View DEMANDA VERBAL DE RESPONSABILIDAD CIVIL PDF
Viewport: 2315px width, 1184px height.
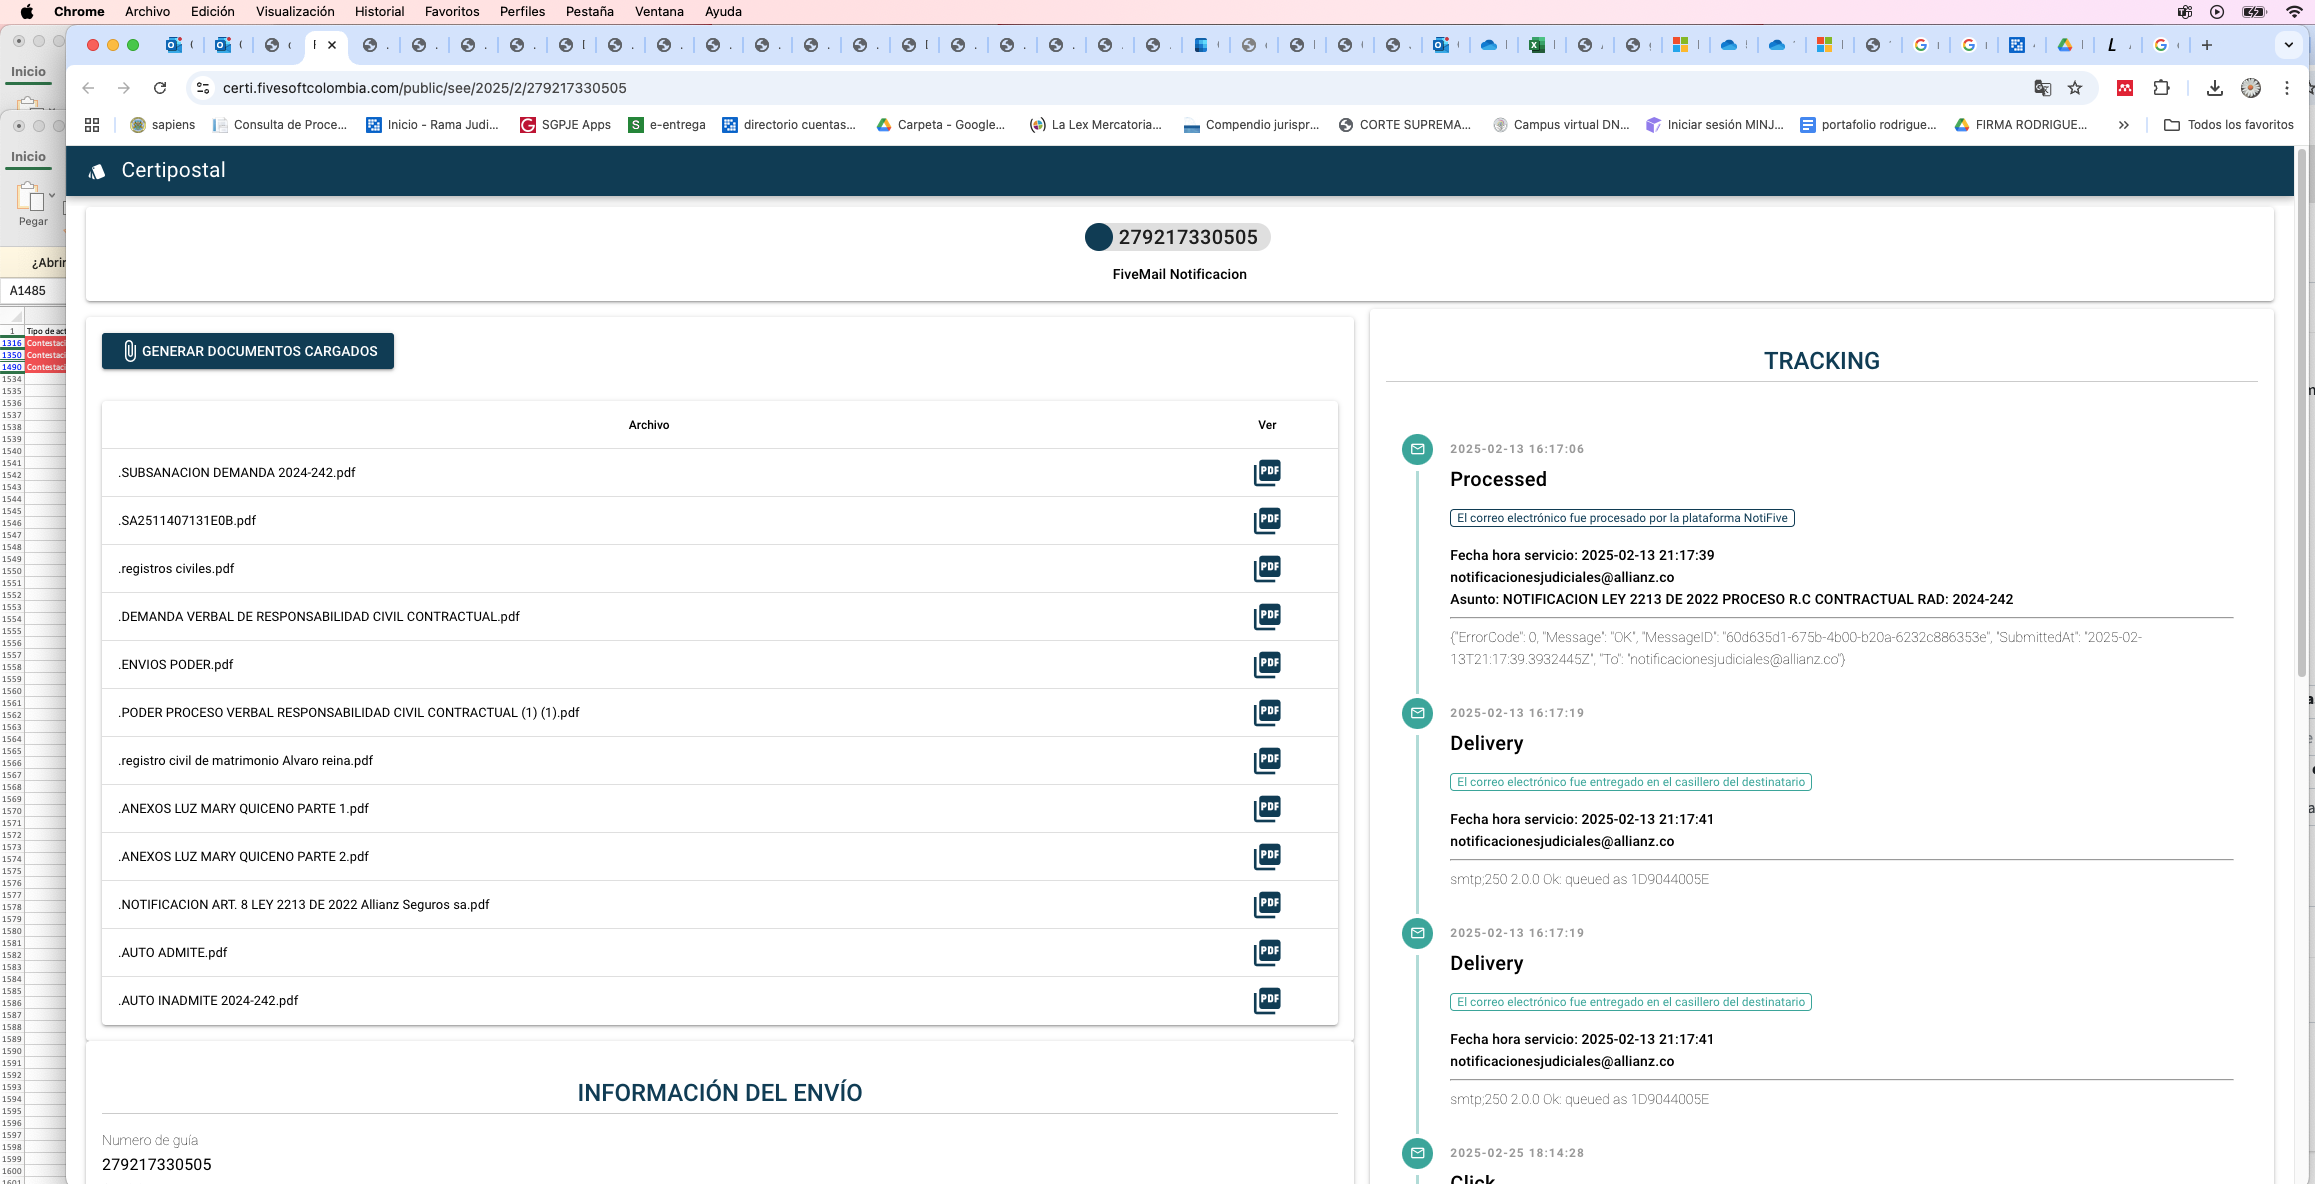pos(1267,616)
